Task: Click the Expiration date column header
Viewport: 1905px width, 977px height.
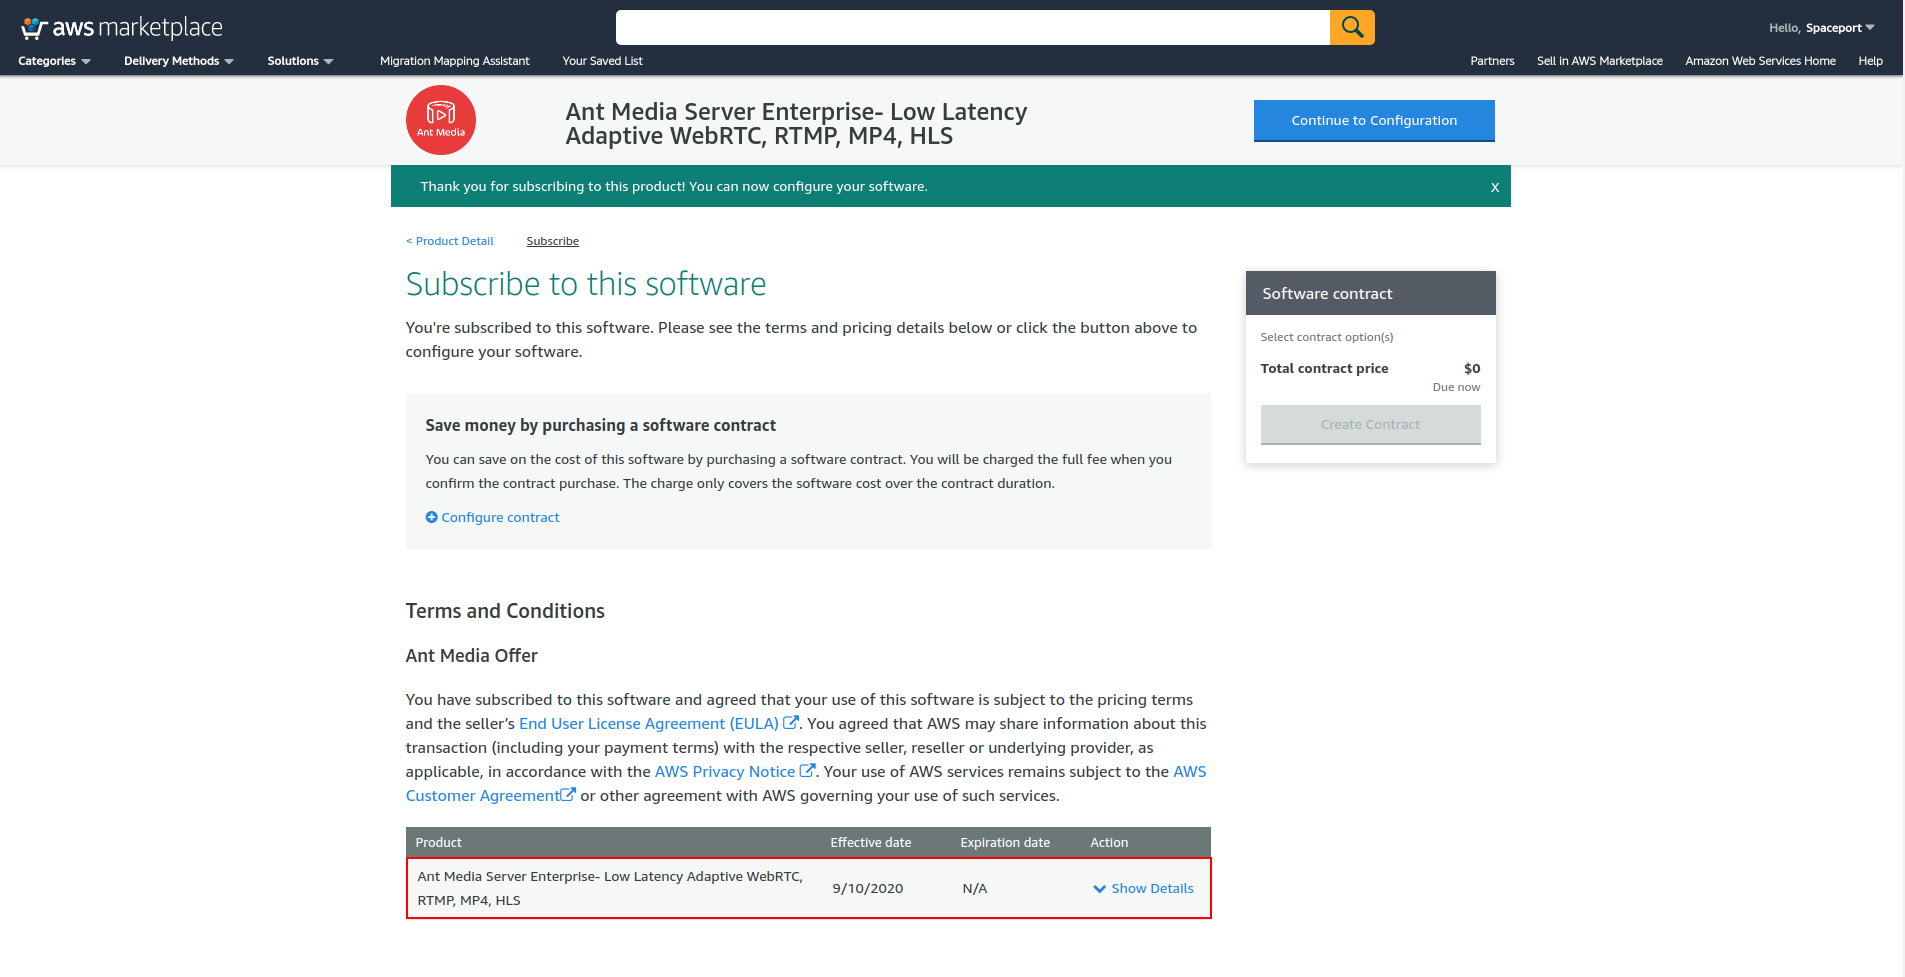Action: click(1005, 843)
